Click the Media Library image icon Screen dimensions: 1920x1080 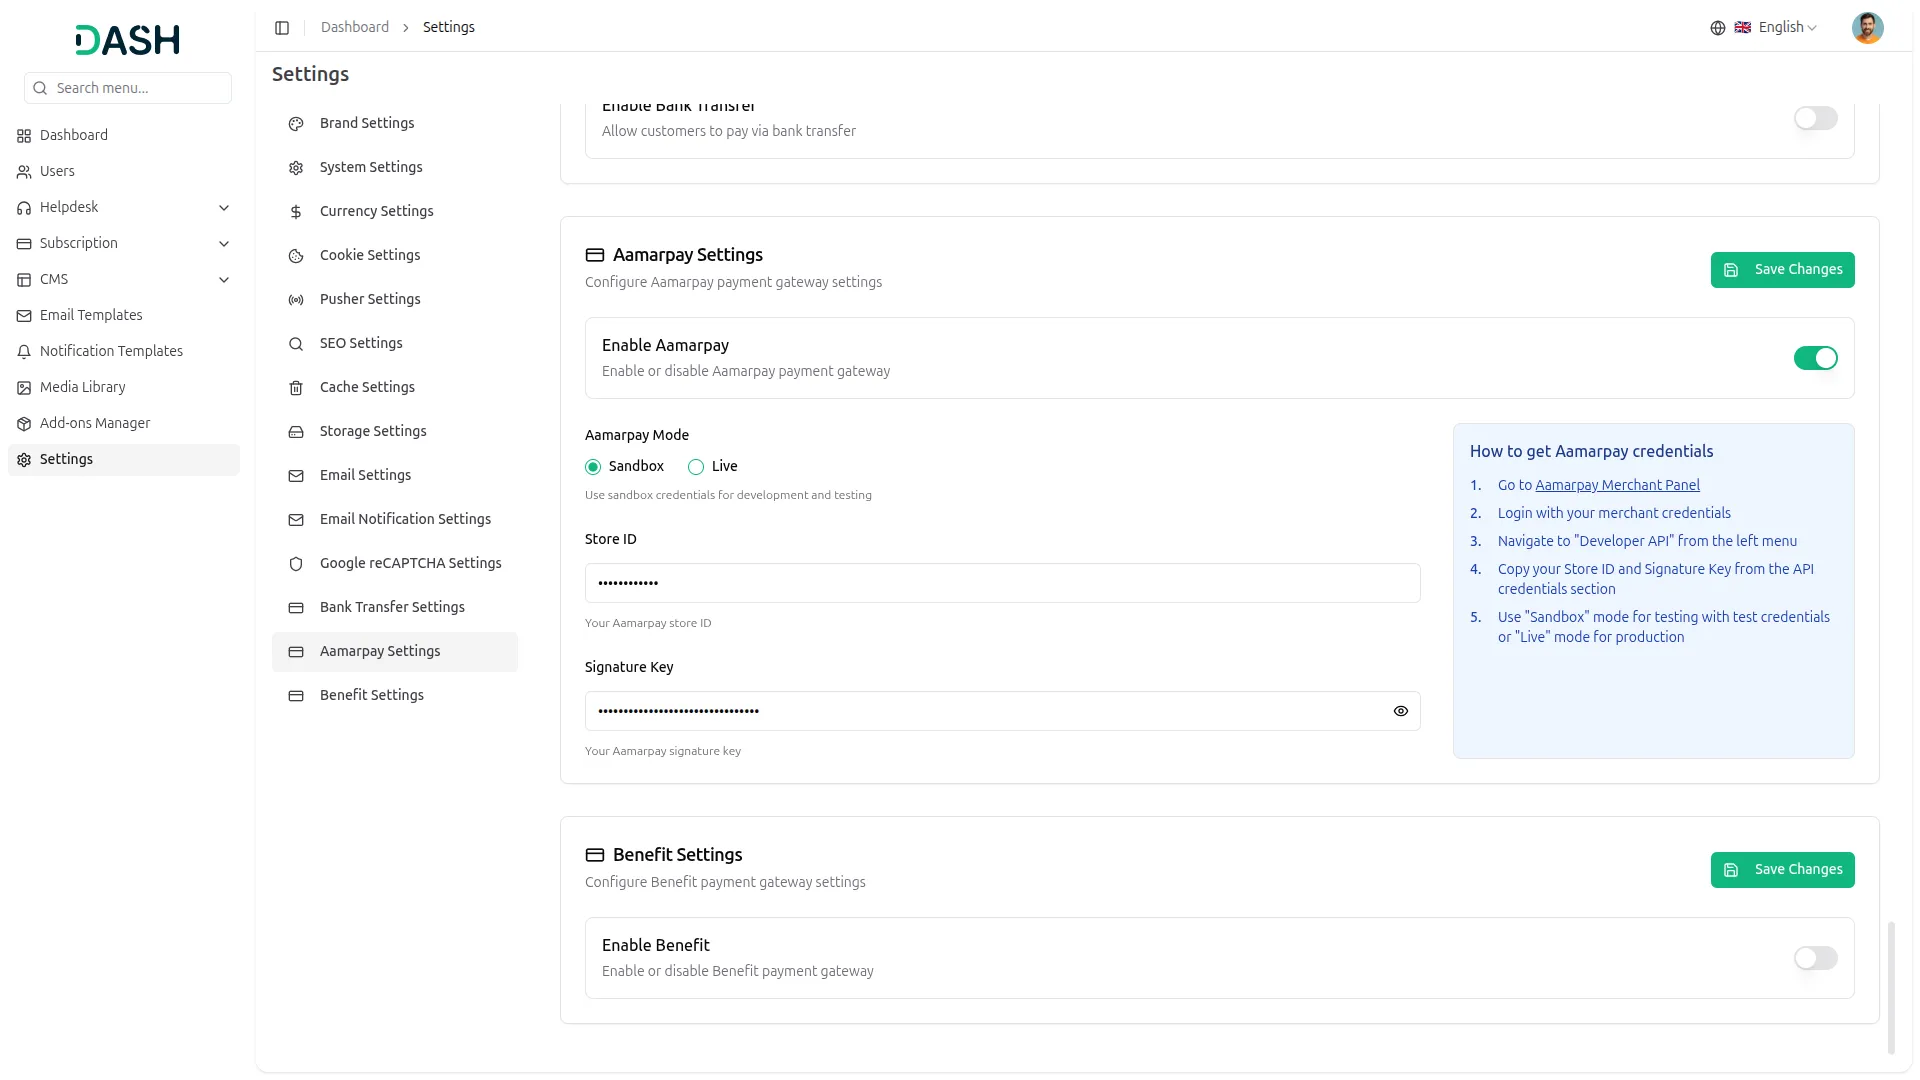(x=24, y=388)
